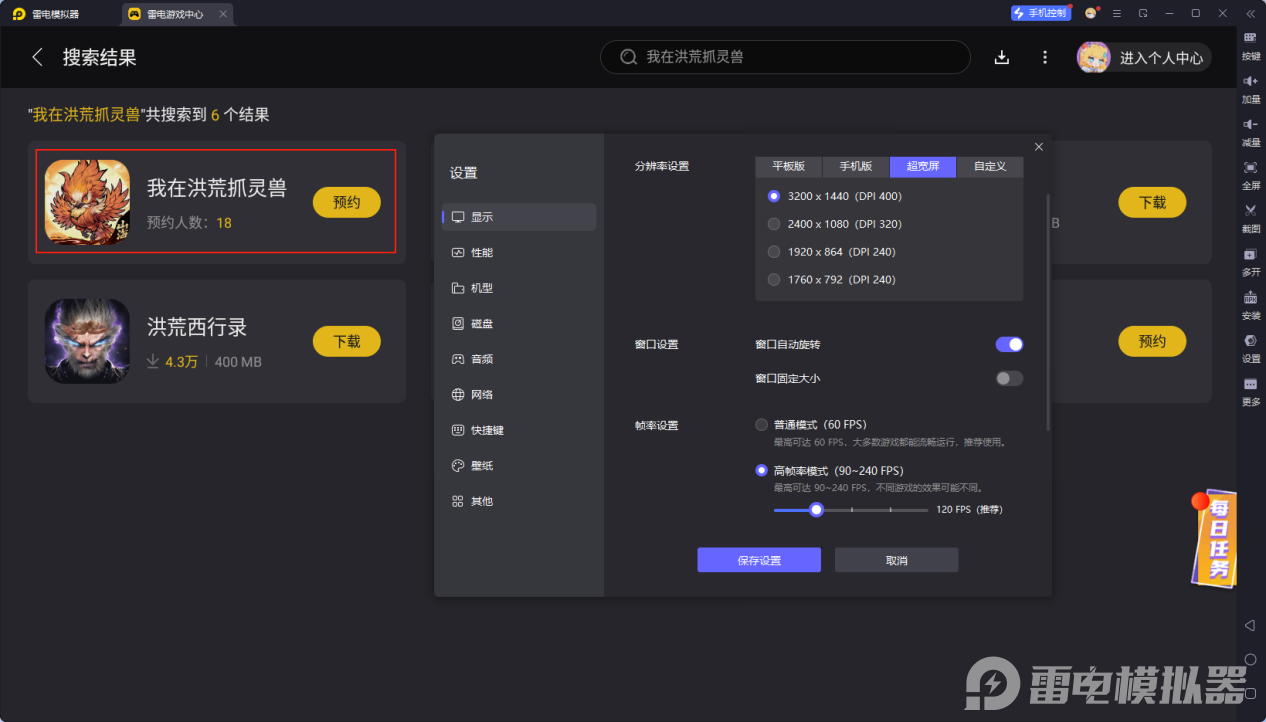Choose 普通模式 (60 FPS) frame rate
Screen dimensions: 1266x722
pyautogui.click(x=761, y=425)
